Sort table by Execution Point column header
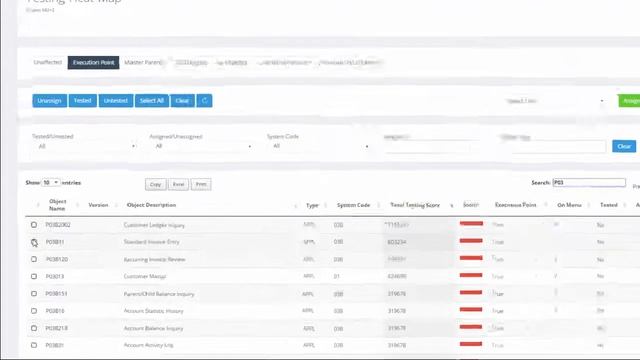The image size is (640, 360). coord(516,205)
